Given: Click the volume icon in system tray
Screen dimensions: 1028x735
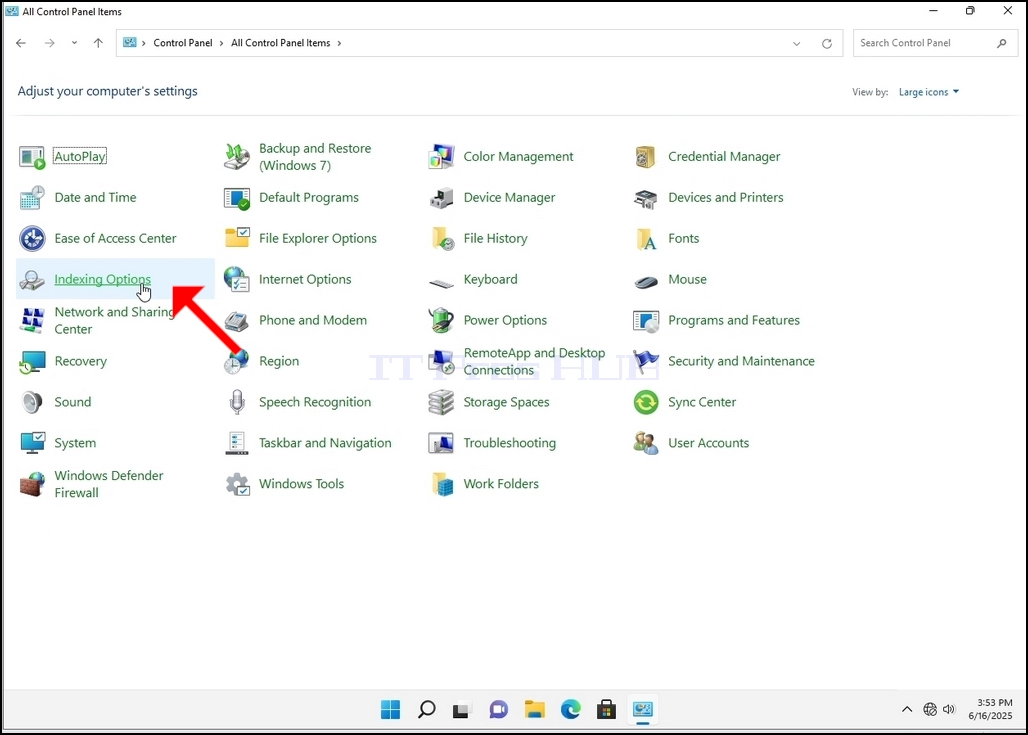Looking at the screenshot, I should click(x=949, y=709).
